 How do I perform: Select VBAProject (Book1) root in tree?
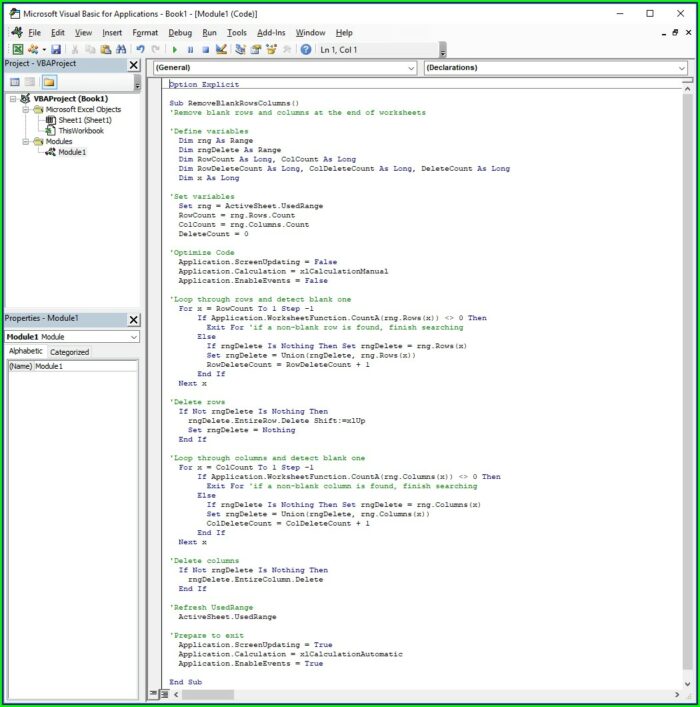click(x=71, y=99)
